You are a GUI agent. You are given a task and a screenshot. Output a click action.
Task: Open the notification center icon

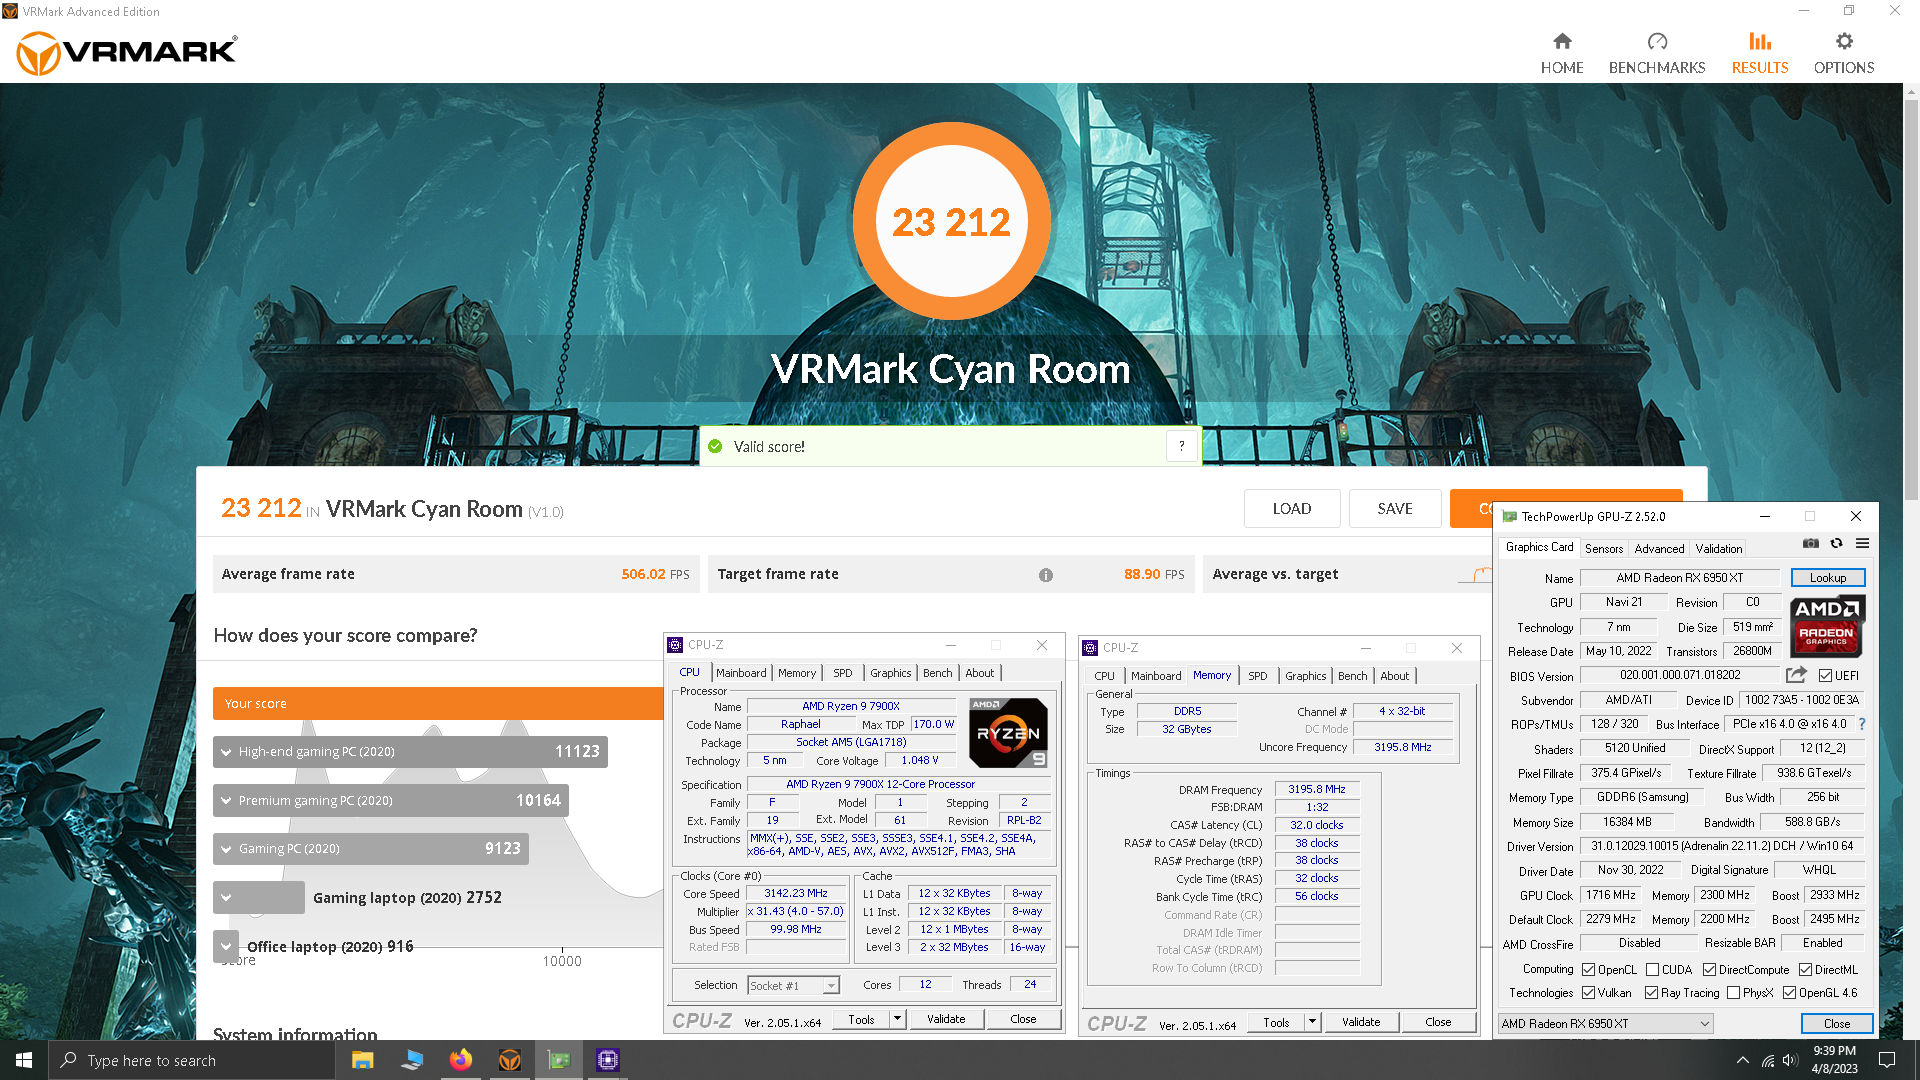pyautogui.click(x=1887, y=1060)
